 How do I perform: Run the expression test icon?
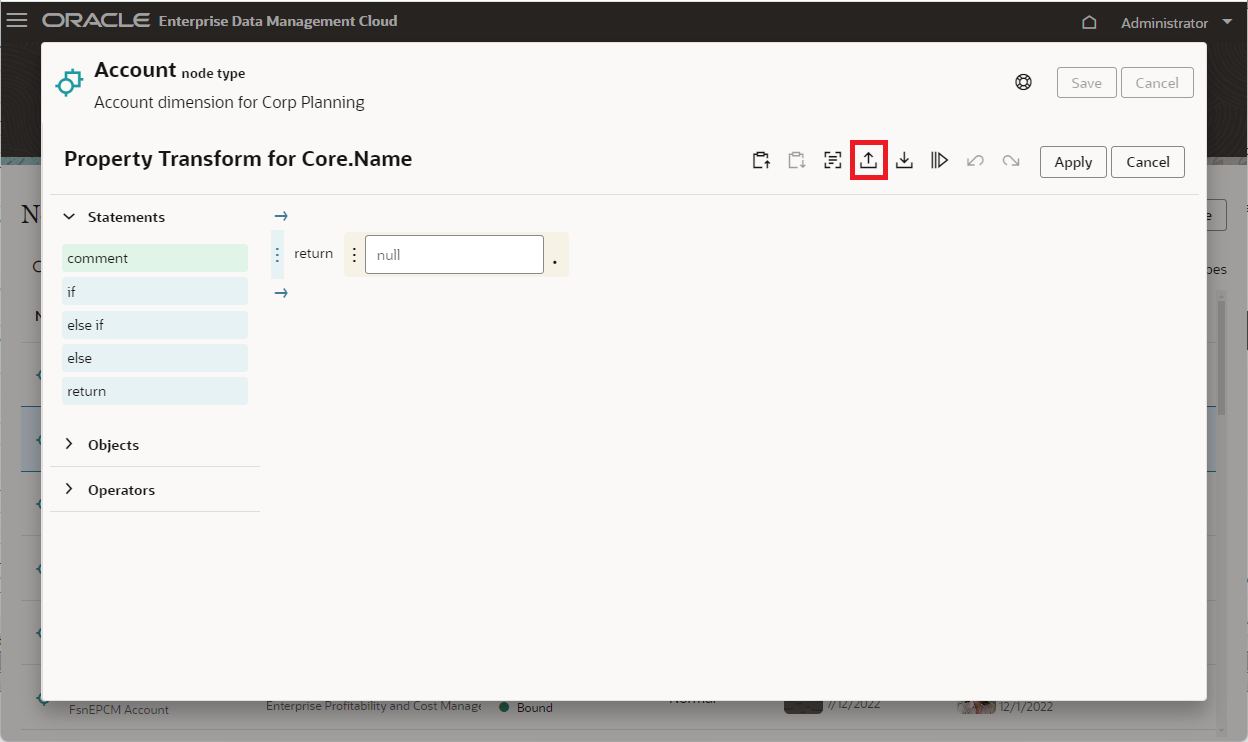pyautogui.click(x=939, y=160)
